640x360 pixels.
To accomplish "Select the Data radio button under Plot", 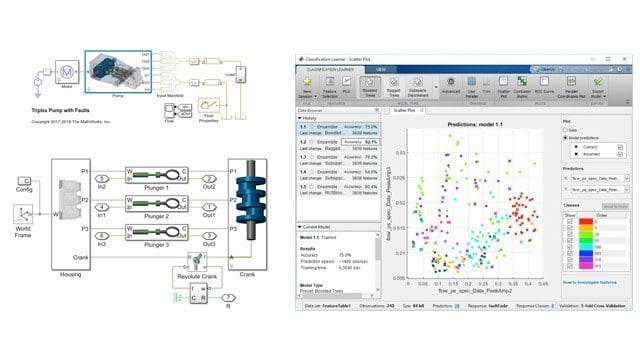I will pos(566,130).
